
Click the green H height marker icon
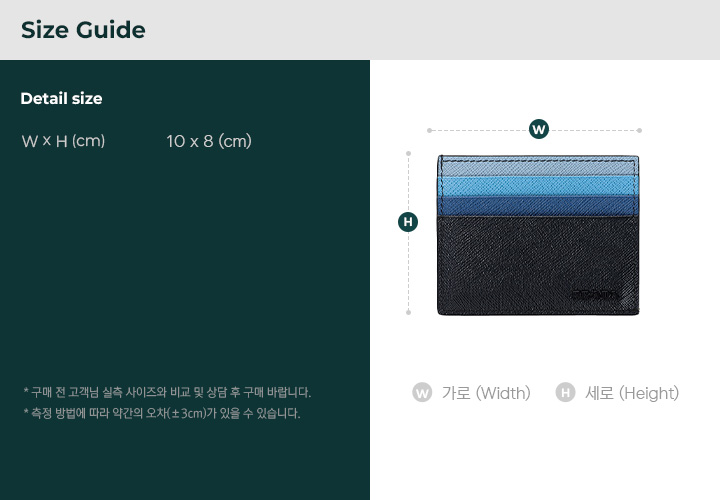point(408,222)
